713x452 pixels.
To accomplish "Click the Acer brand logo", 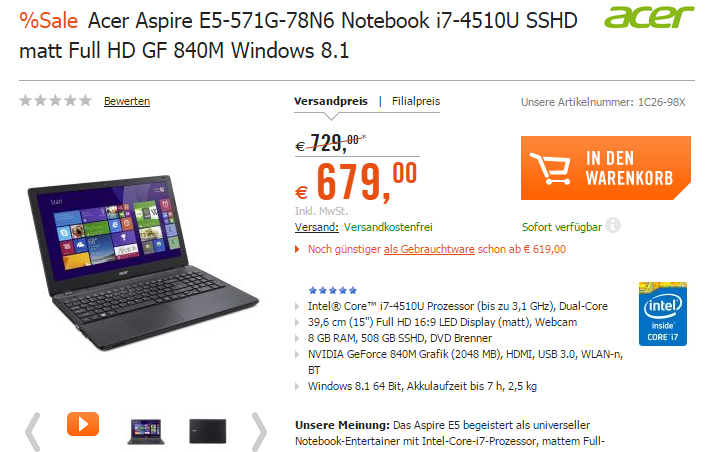I will click(649, 18).
